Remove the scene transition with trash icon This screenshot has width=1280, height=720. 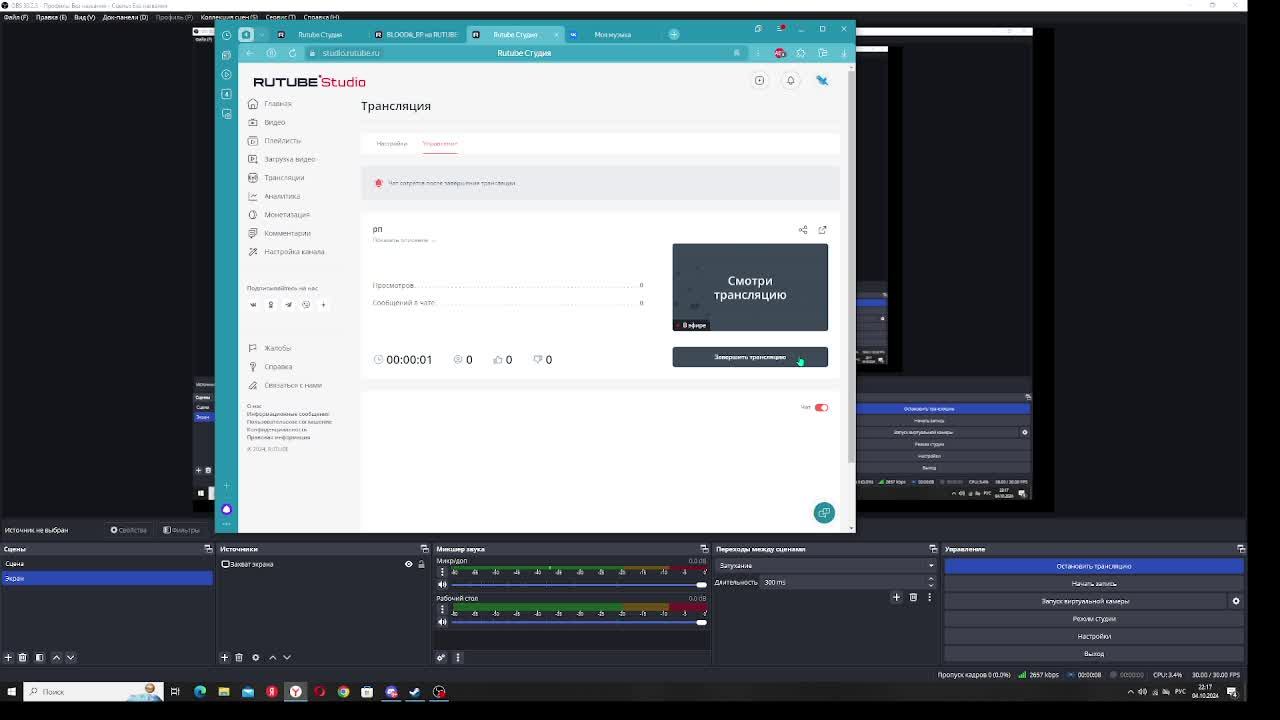coord(913,597)
